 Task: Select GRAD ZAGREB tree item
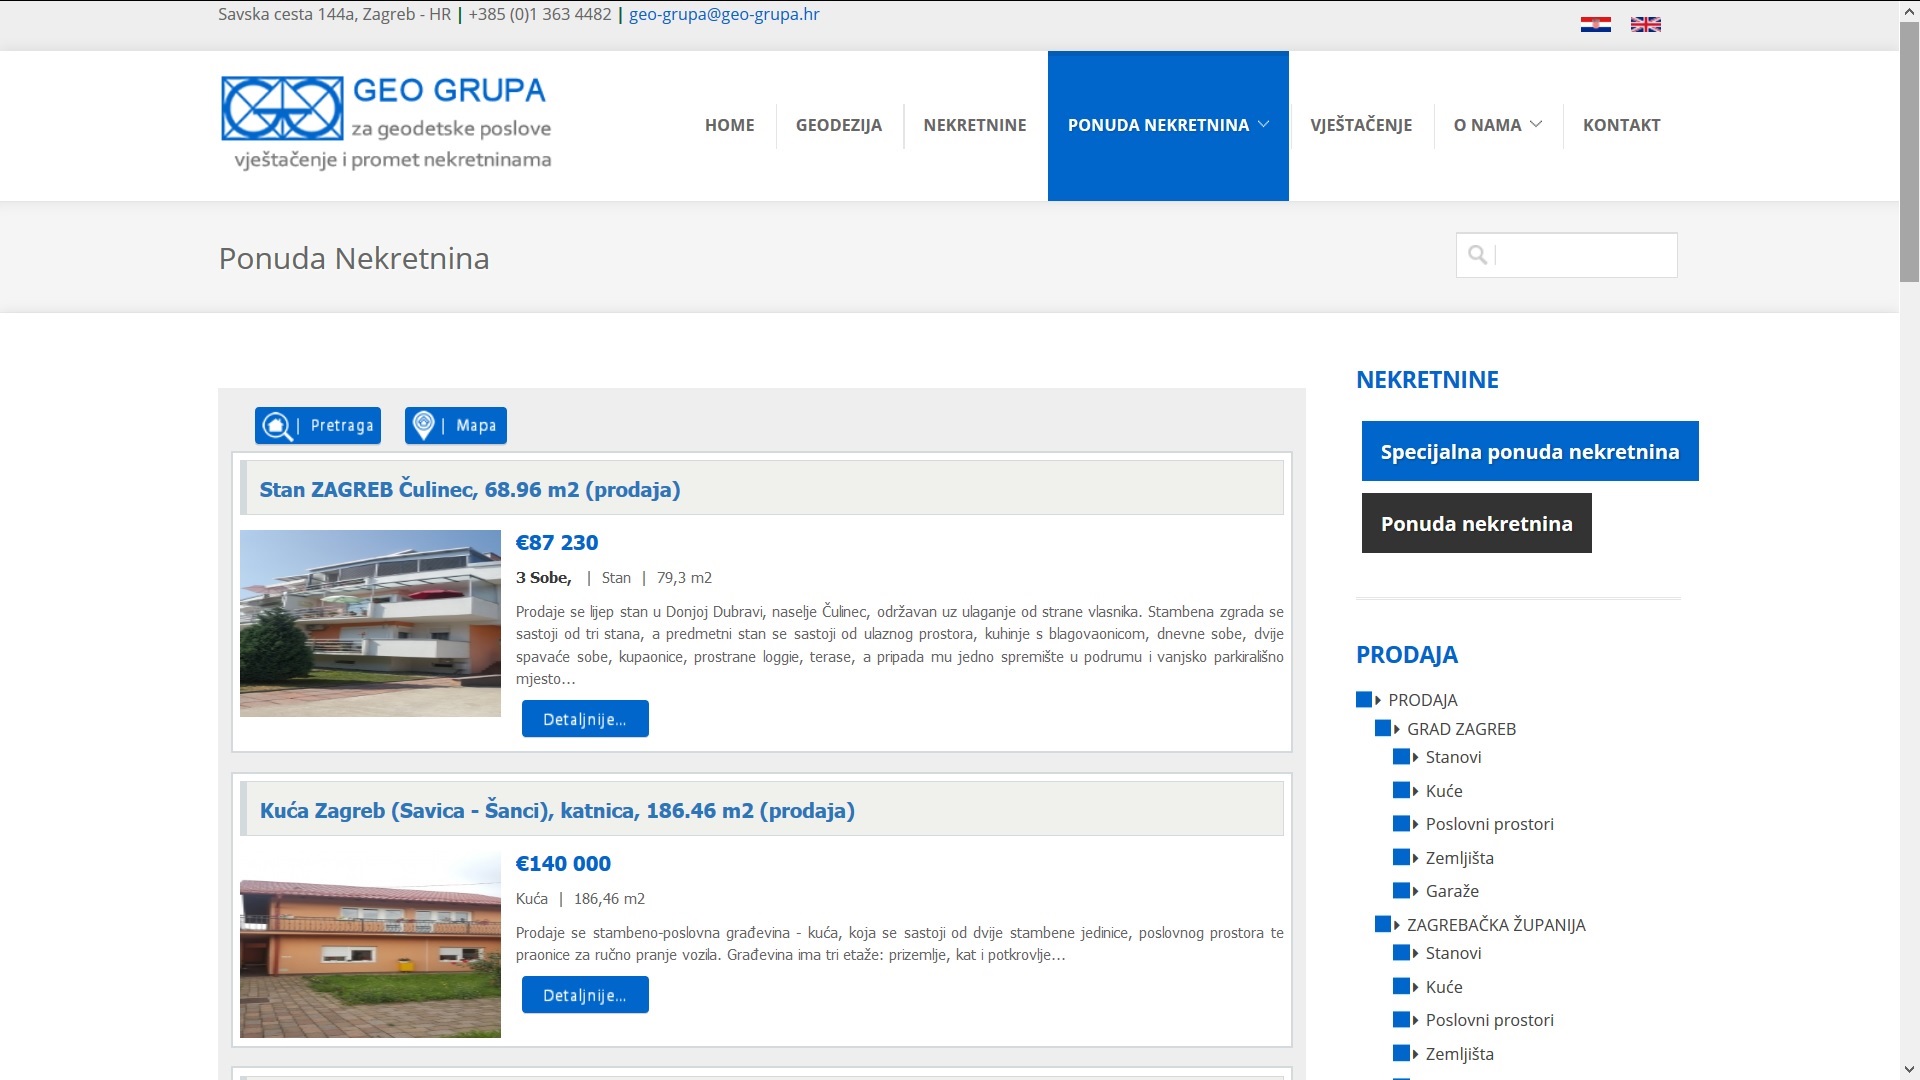(x=1461, y=729)
